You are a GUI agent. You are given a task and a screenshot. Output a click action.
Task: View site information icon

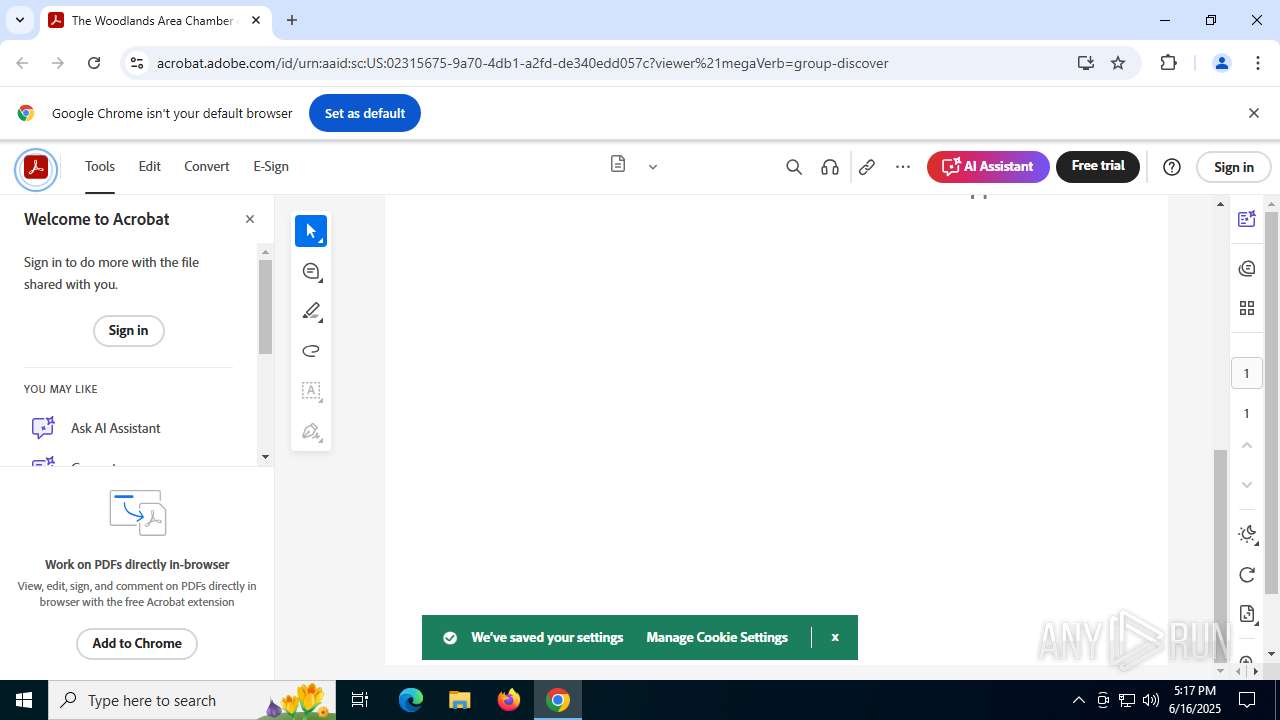[136, 63]
